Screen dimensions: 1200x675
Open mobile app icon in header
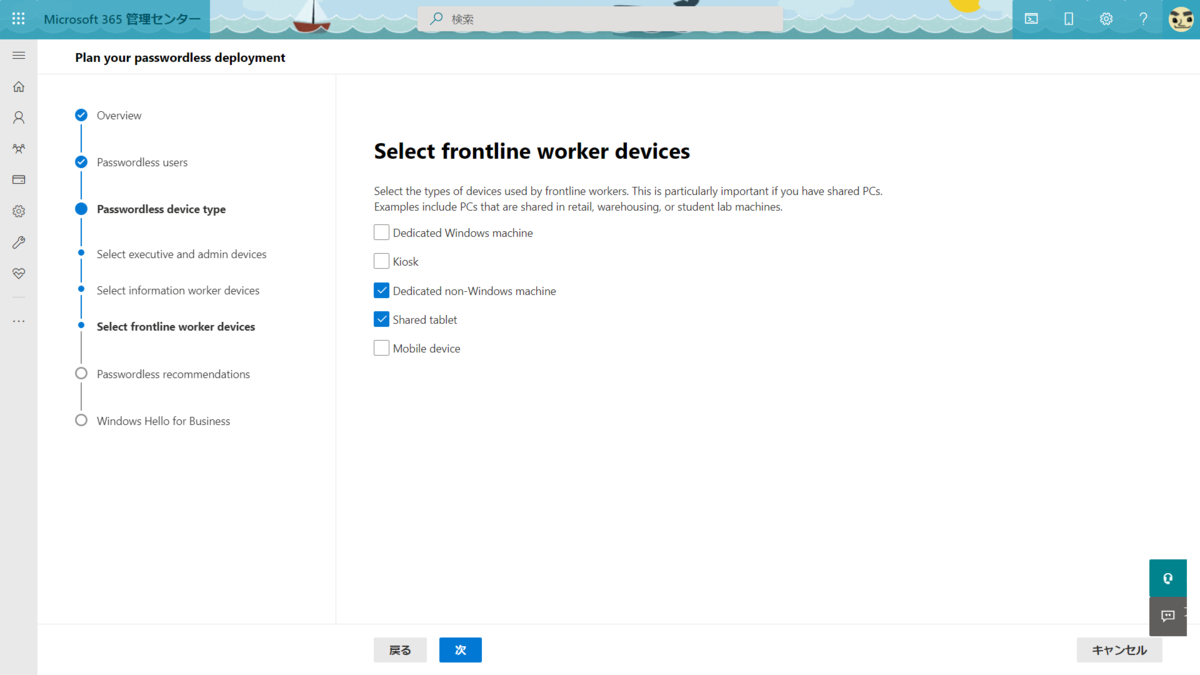pos(1068,19)
